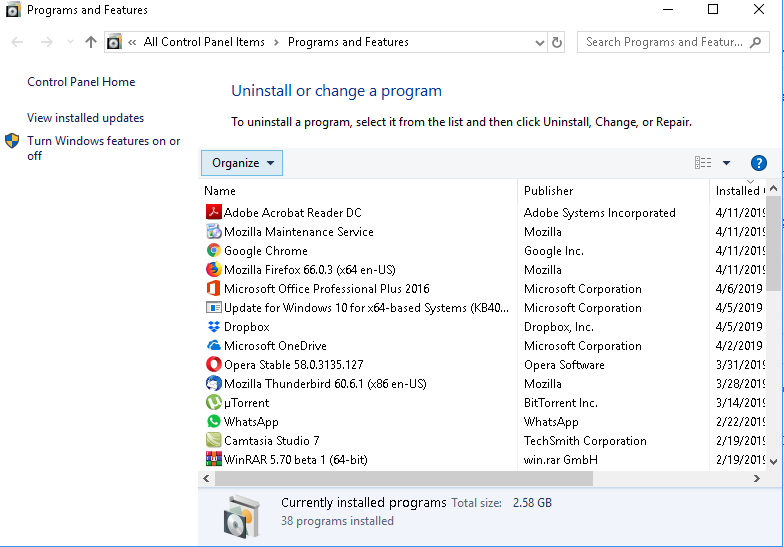Viewport: 784px width, 547px height.
Task: Select the Google Chrome entry name
Action: (x=266, y=250)
